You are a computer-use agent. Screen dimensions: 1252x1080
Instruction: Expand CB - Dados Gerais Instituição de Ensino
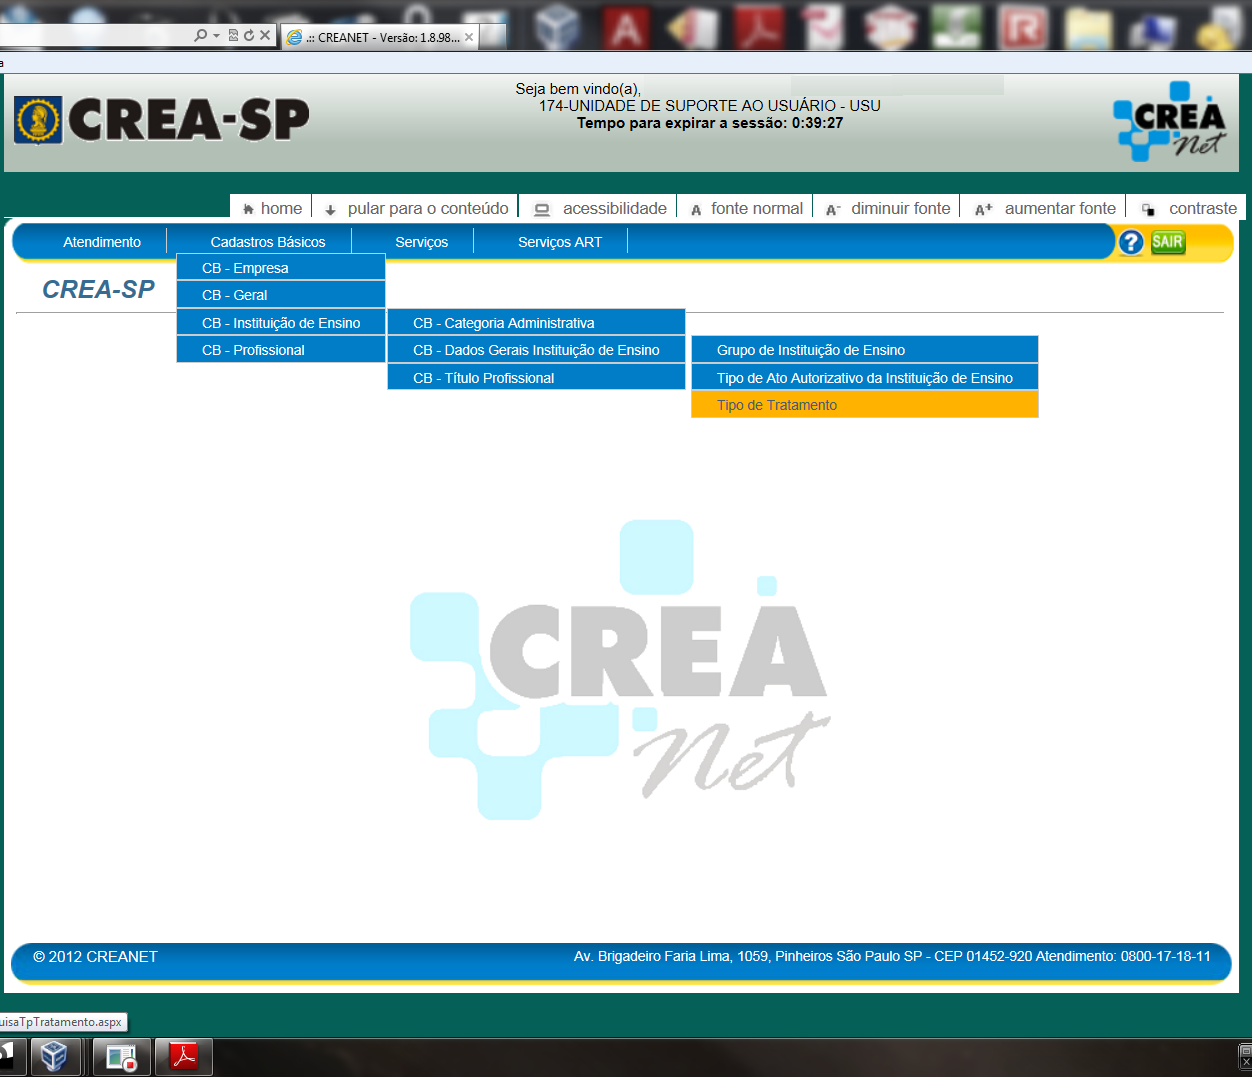click(x=536, y=350)
